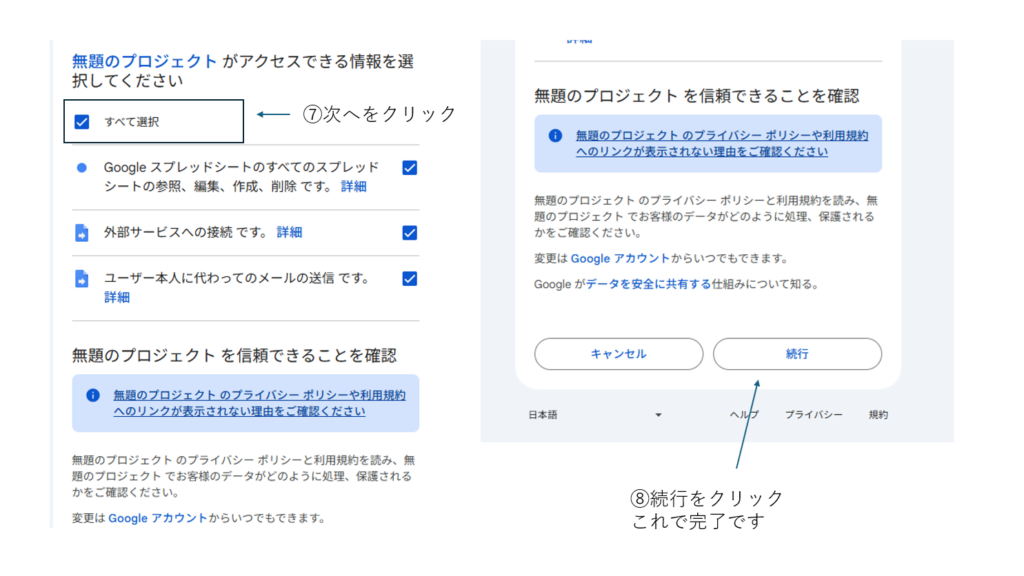Toggle the すべて選択 checkbox

(82, 122)
